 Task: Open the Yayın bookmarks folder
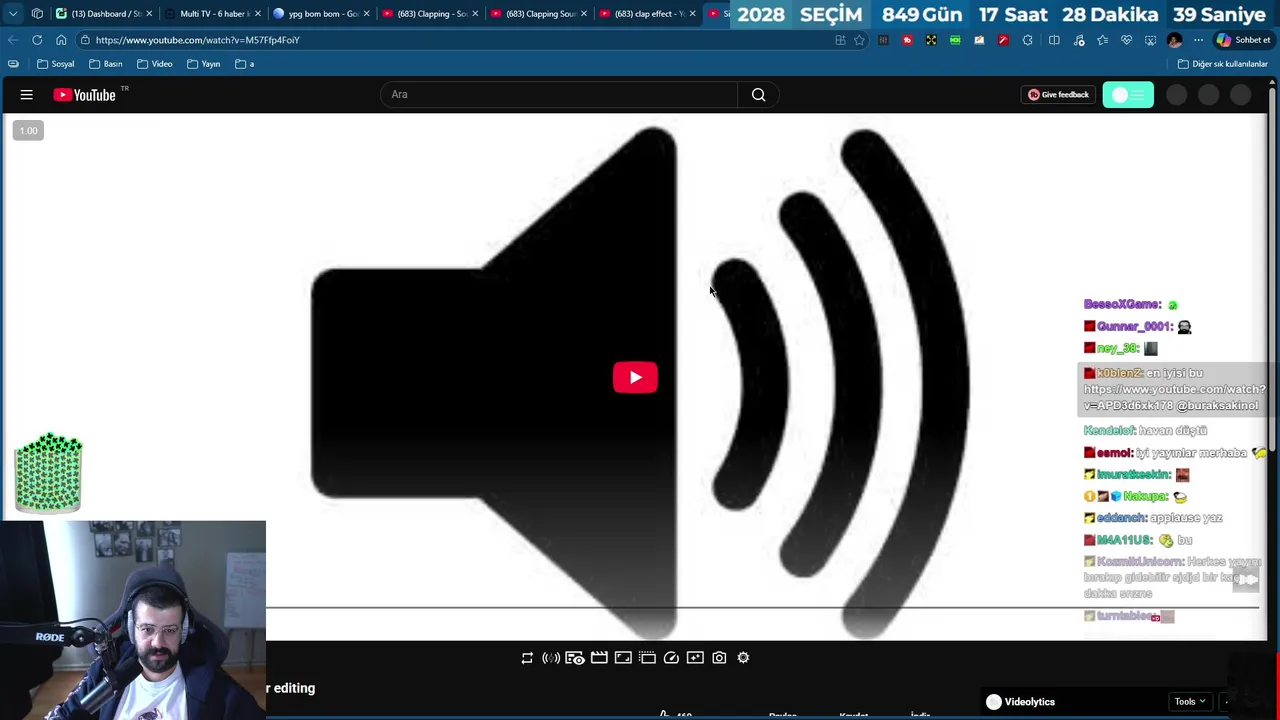[203, 64]
